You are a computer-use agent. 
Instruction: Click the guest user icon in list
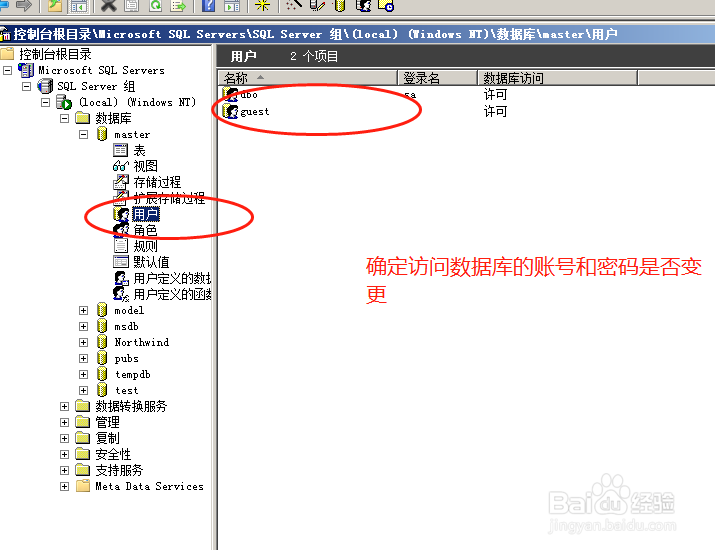(230, 111)
